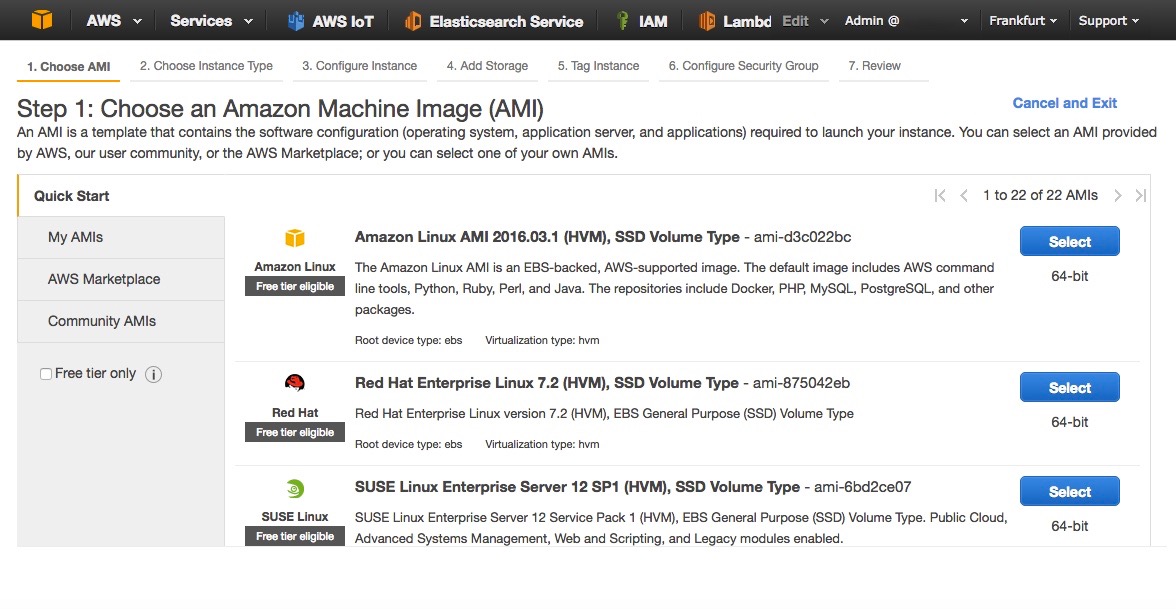The image size is (1176, 609).
Task: Click SUSE Linux Enterprise Server 12 SP1 title
Action: click(577, 487)
